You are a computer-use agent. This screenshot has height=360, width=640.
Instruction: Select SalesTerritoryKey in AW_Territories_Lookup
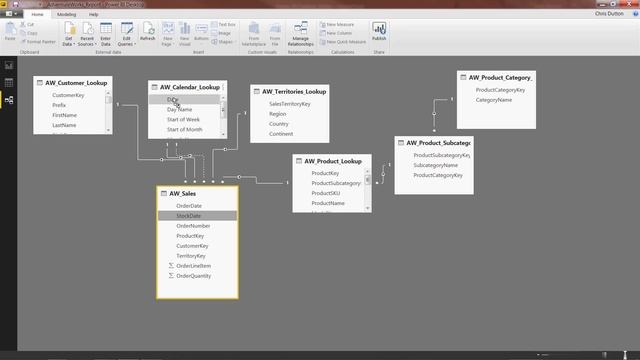pyautogui.click(x=290, y=104)
